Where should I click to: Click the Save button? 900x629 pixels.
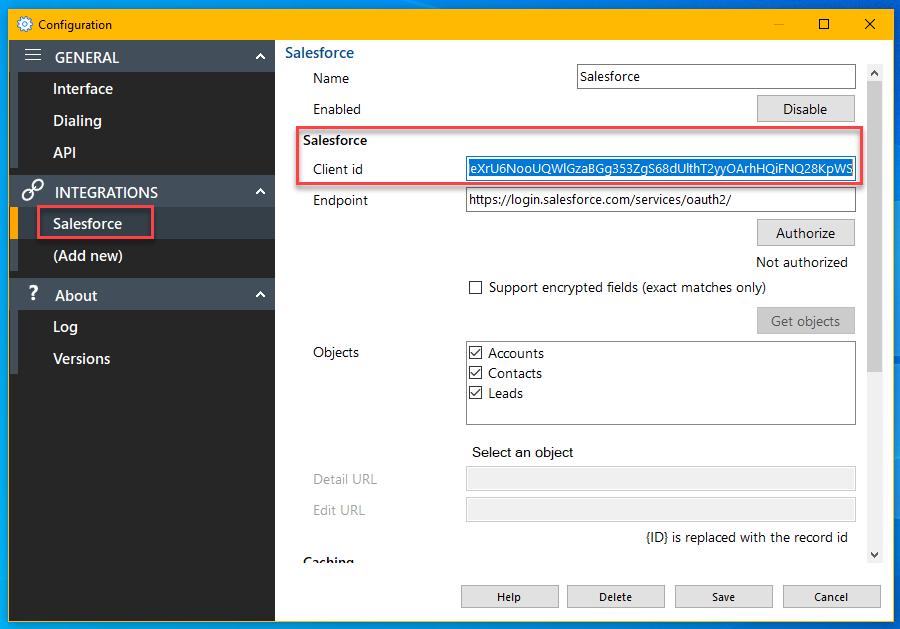[x=723, y=597]
